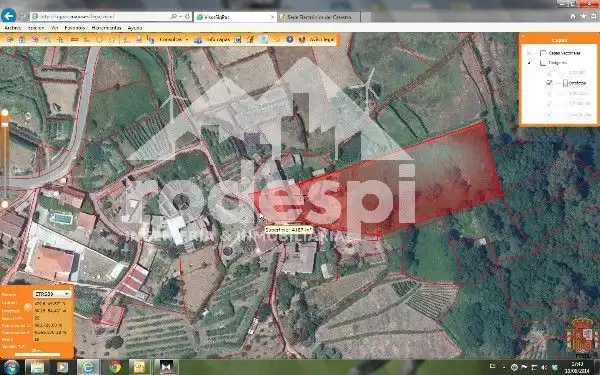Viewport: 600px width, 375px height.
Task: Toggle the Capas vectoriales checkbox
Action: [543, 53]
